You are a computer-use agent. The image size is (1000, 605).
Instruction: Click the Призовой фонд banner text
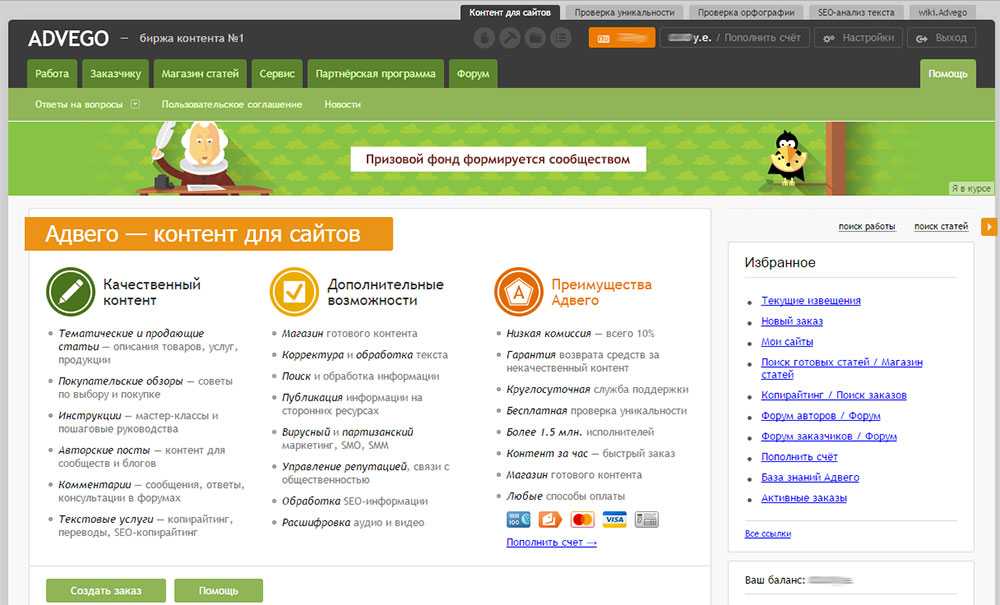point(498,159)
